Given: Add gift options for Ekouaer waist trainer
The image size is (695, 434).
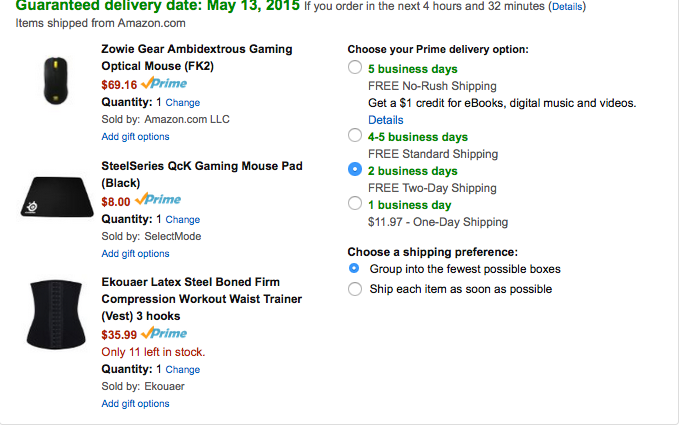Looking at the screenshot, I should (135, 404).
